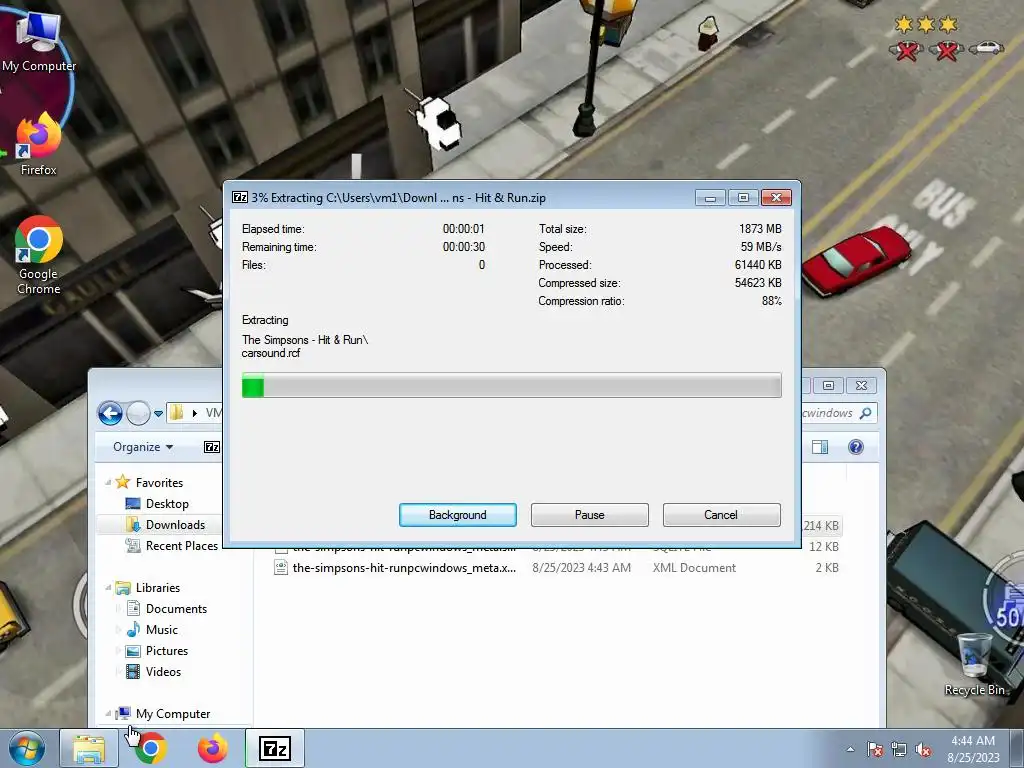The height and width of the screenshot is (768, 1024).
Task: Click the 'XML Document' type cell
Action: click(x=694, y=568)
